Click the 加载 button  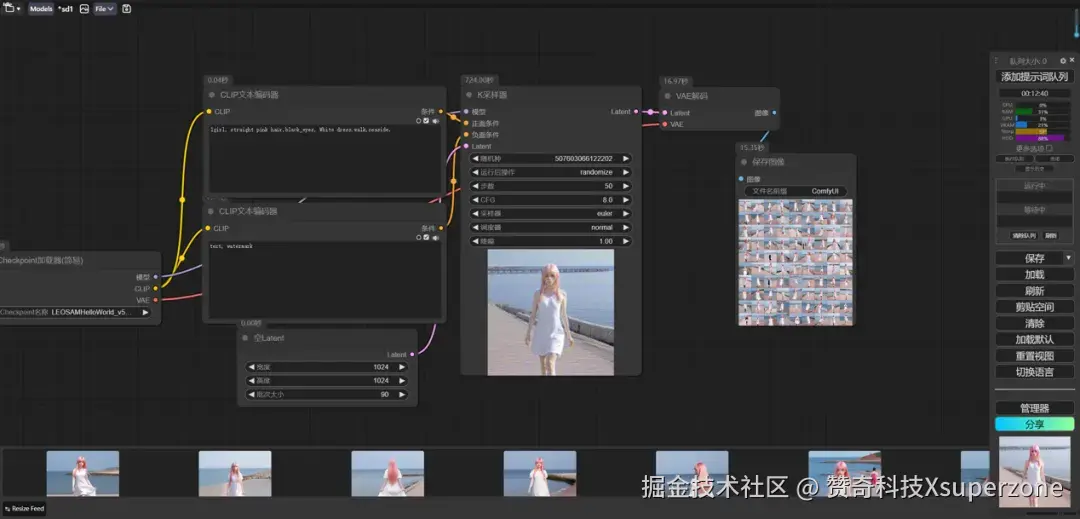coord(1035,275)
